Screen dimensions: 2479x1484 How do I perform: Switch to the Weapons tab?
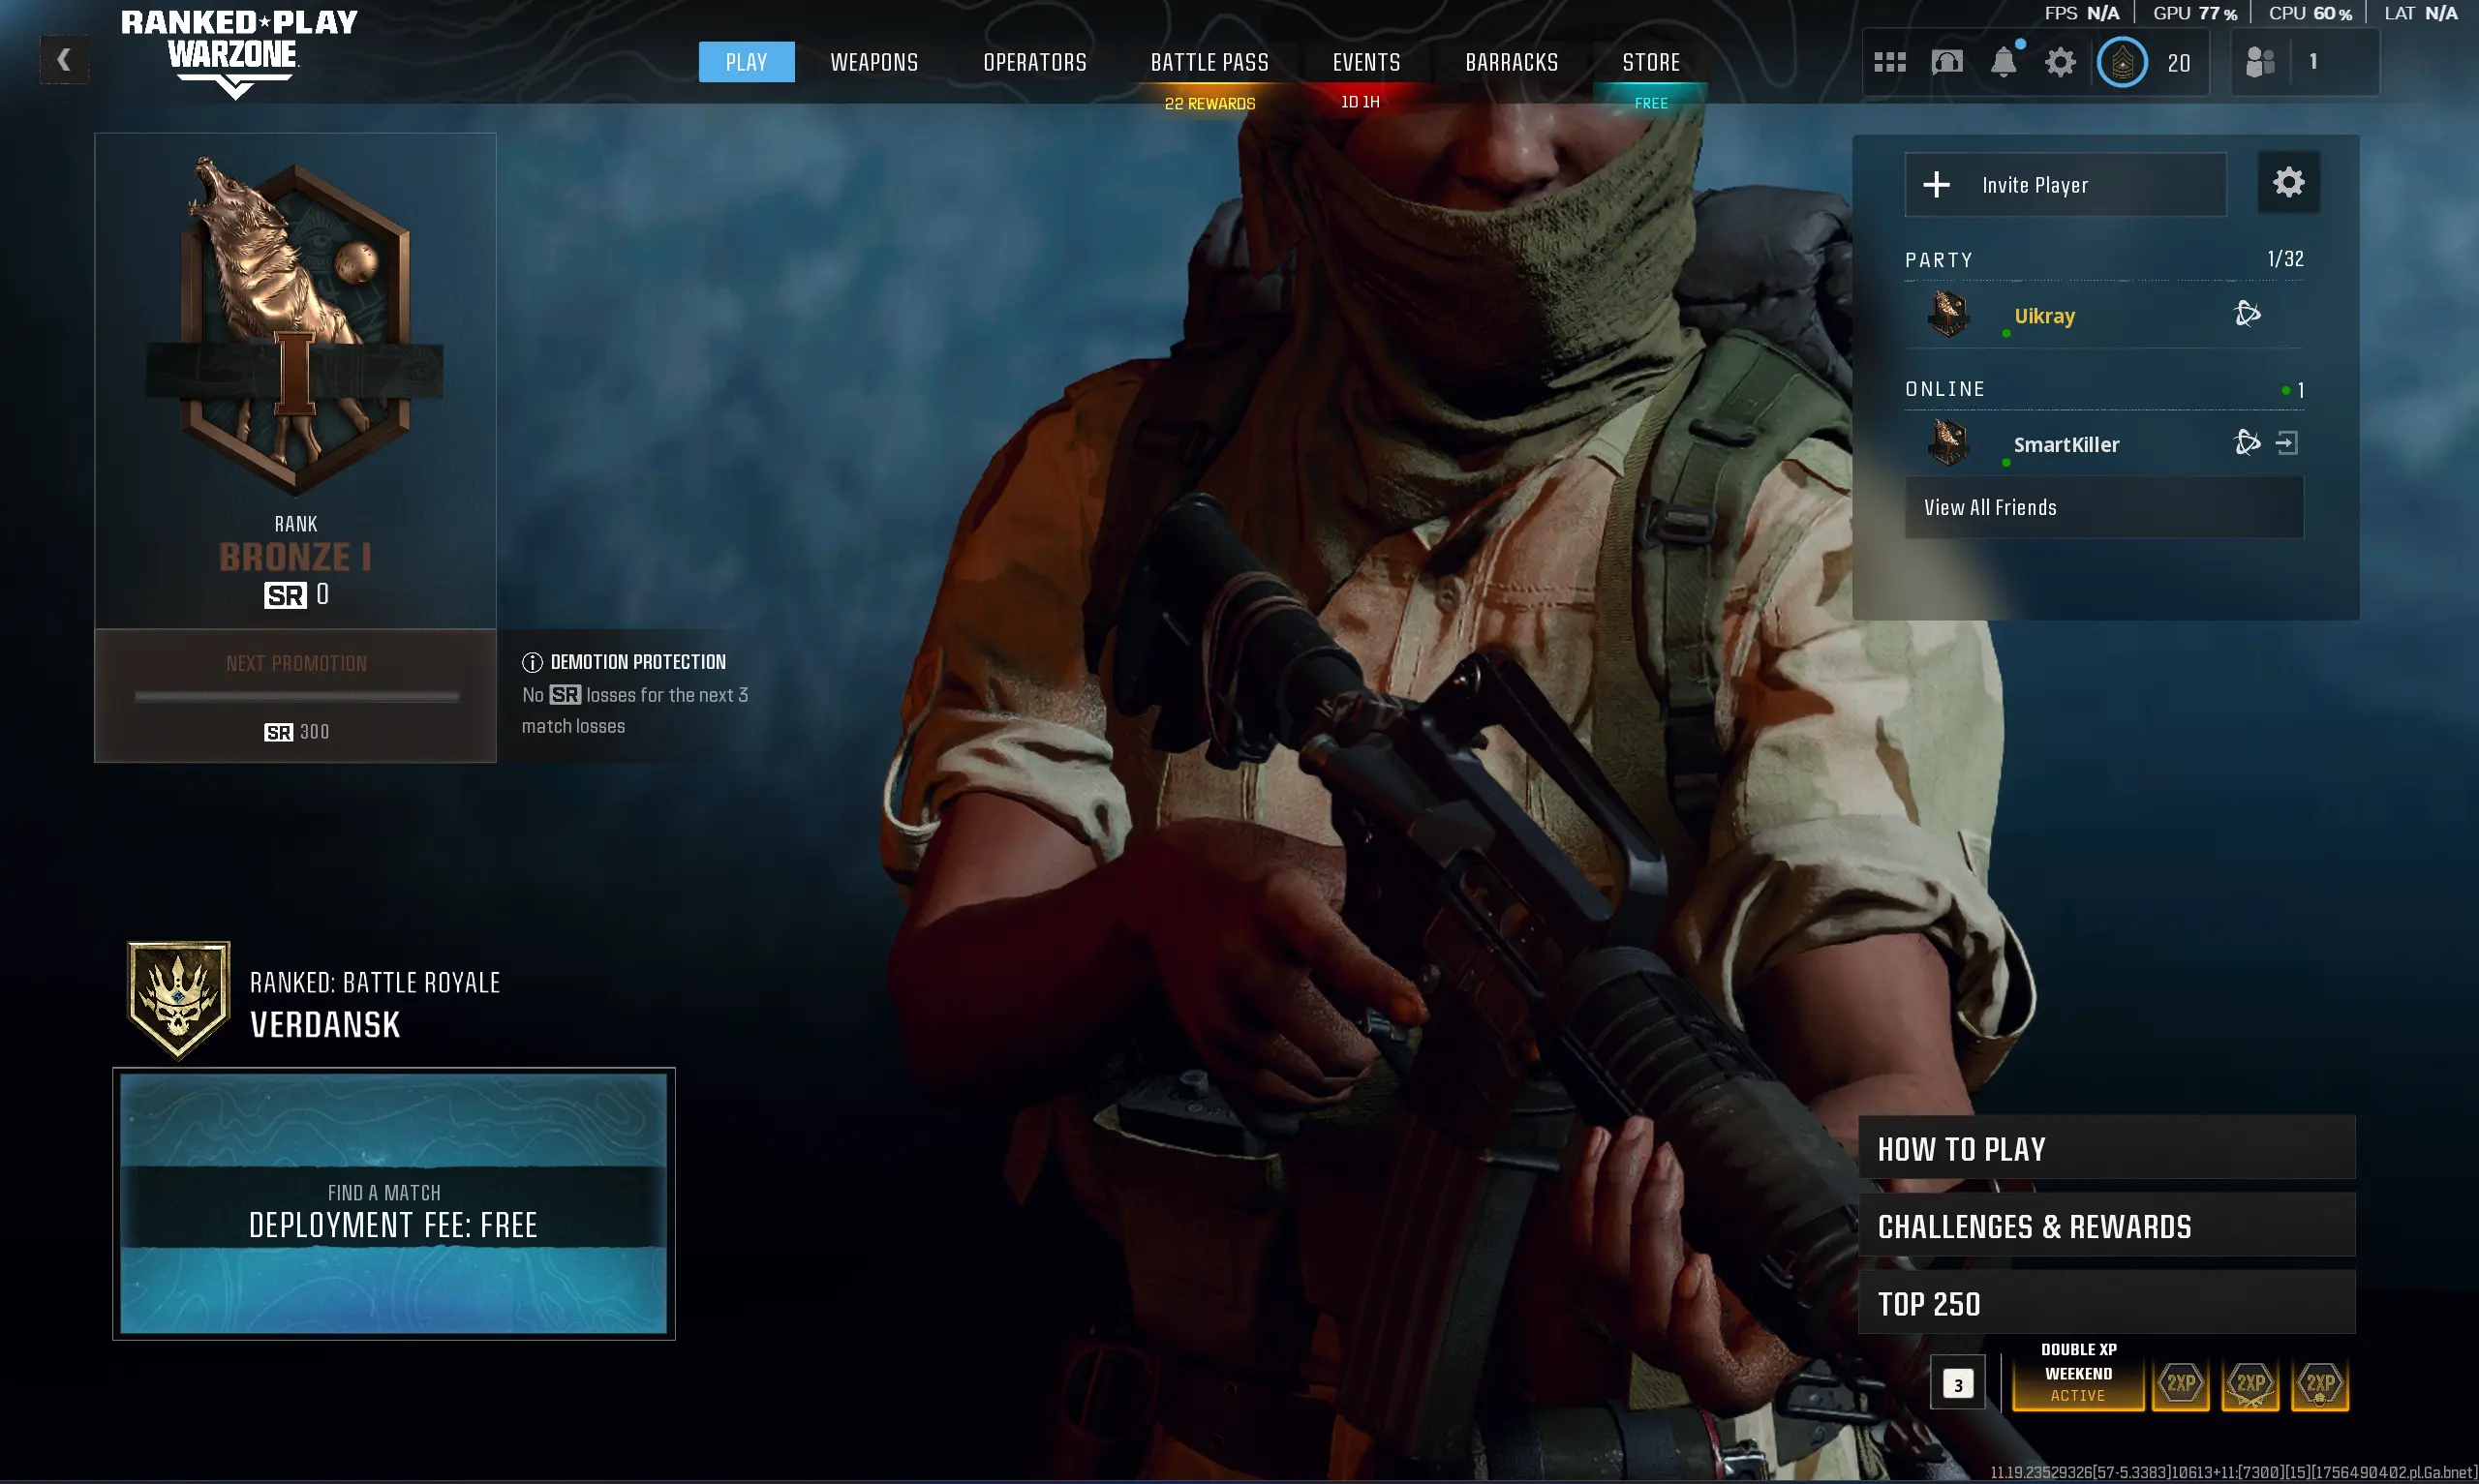[x=874, y=62]
